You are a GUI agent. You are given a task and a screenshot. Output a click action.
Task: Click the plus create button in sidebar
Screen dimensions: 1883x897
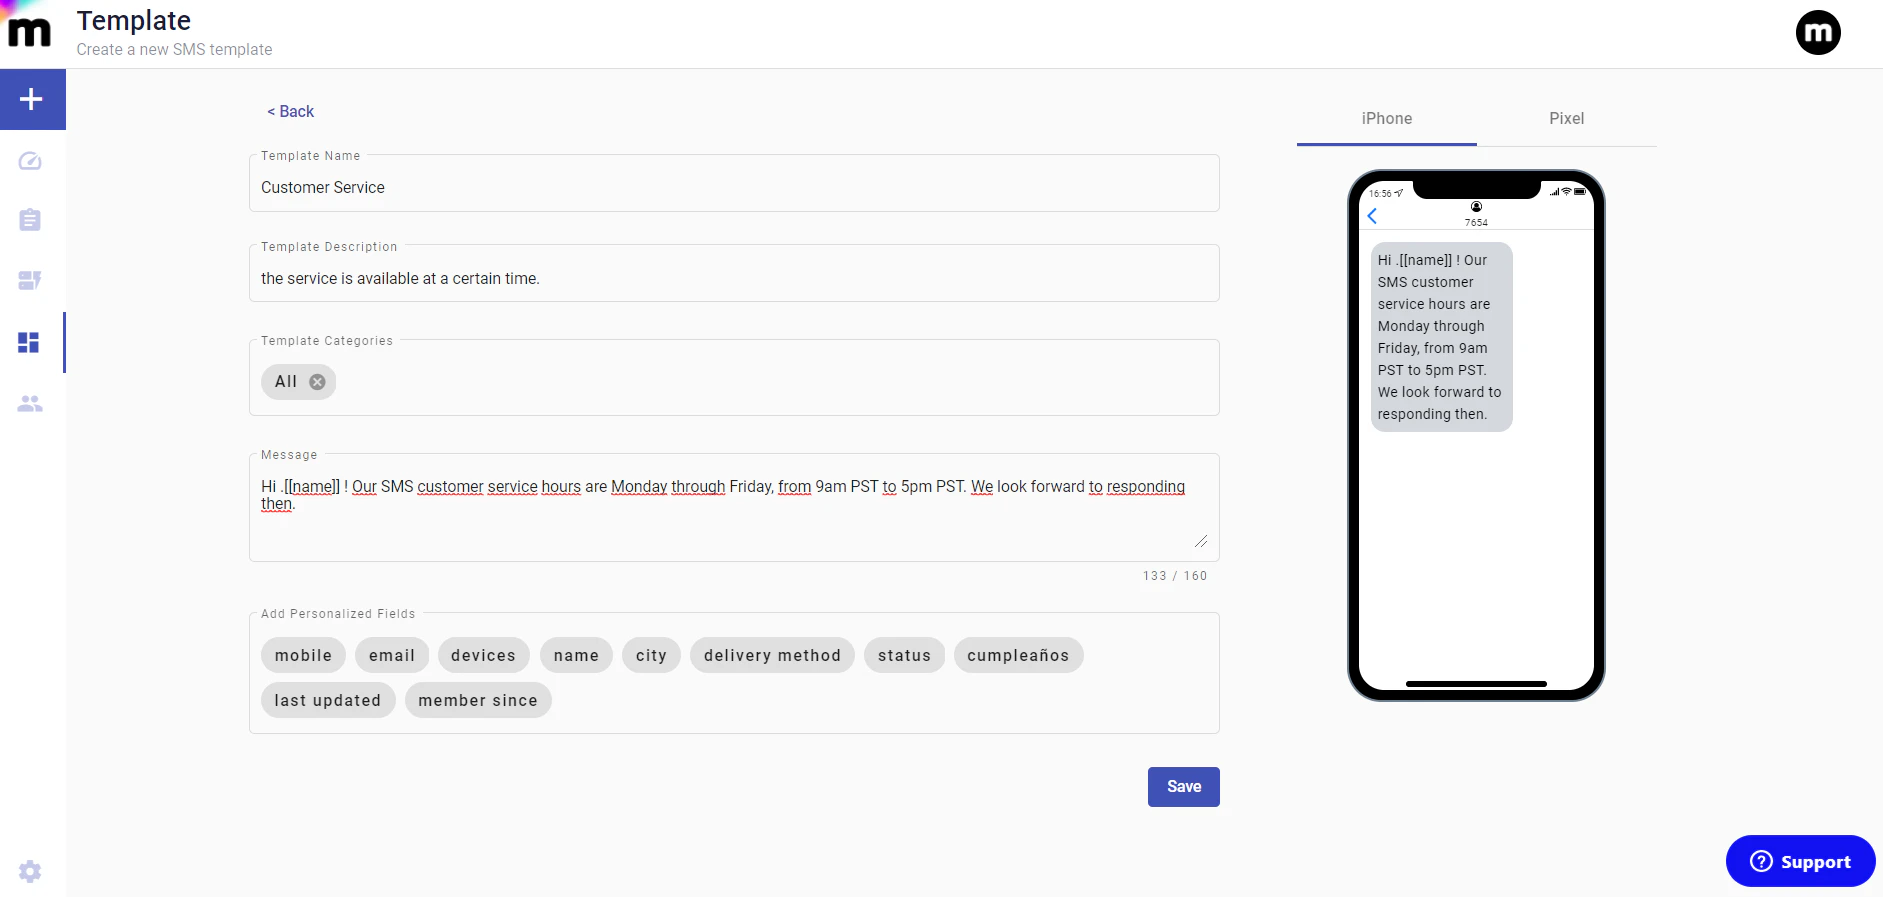click(x=32, y=99)
